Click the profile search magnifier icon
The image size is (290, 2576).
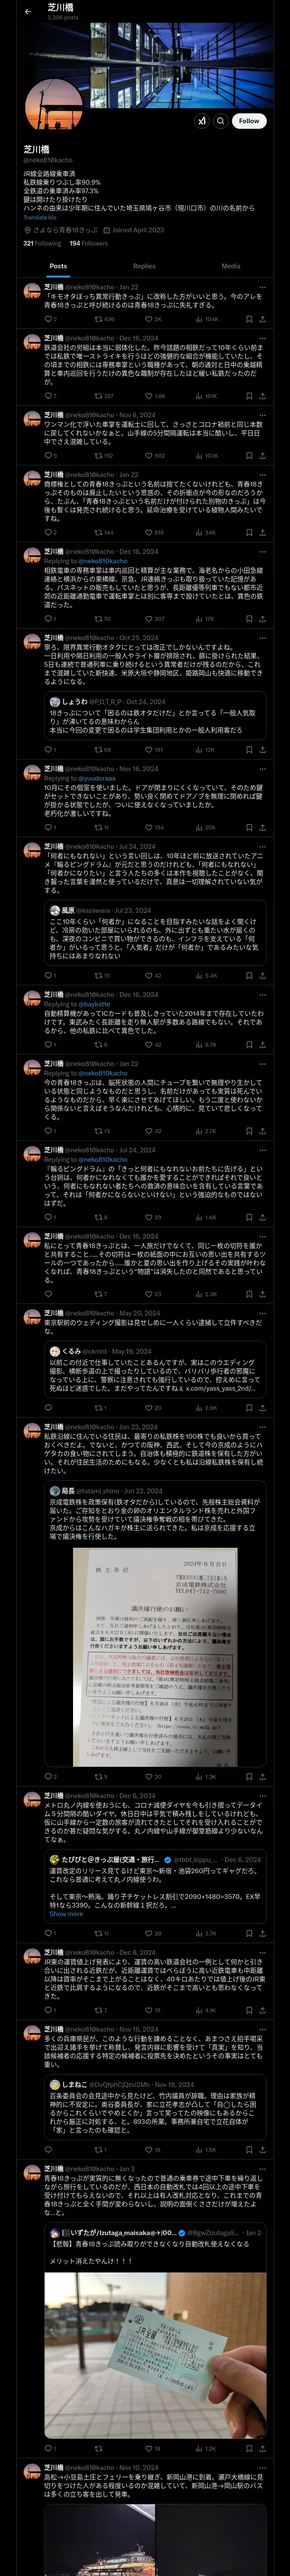click(221, 120)
